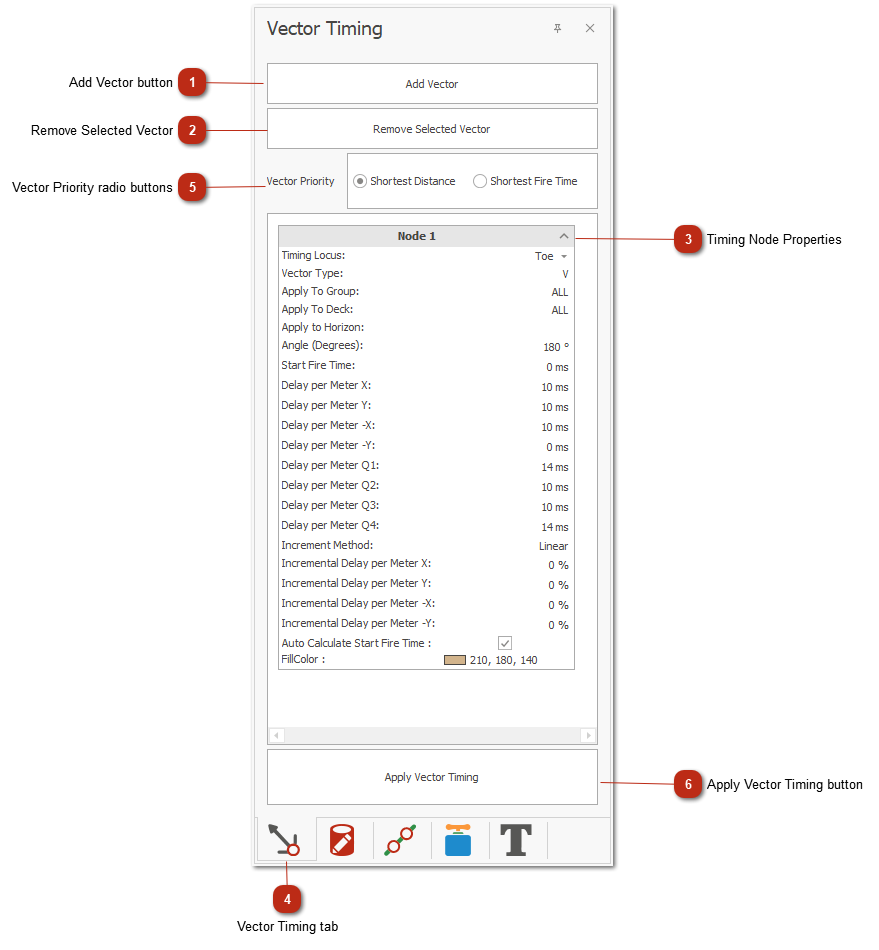The width and height of the screenshot is (879, 950).
Task: Select Shortest Distance vector priority
Action: [x=360, y=181]
